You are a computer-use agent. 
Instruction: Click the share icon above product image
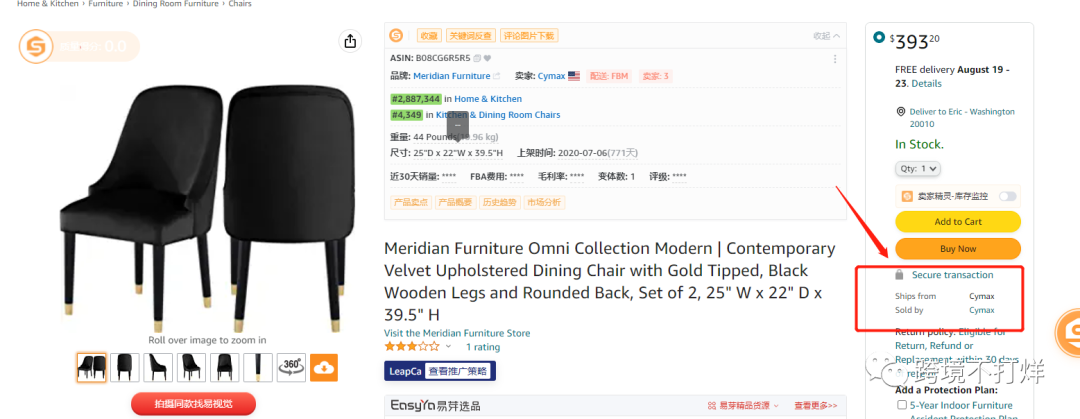[350, 41]
